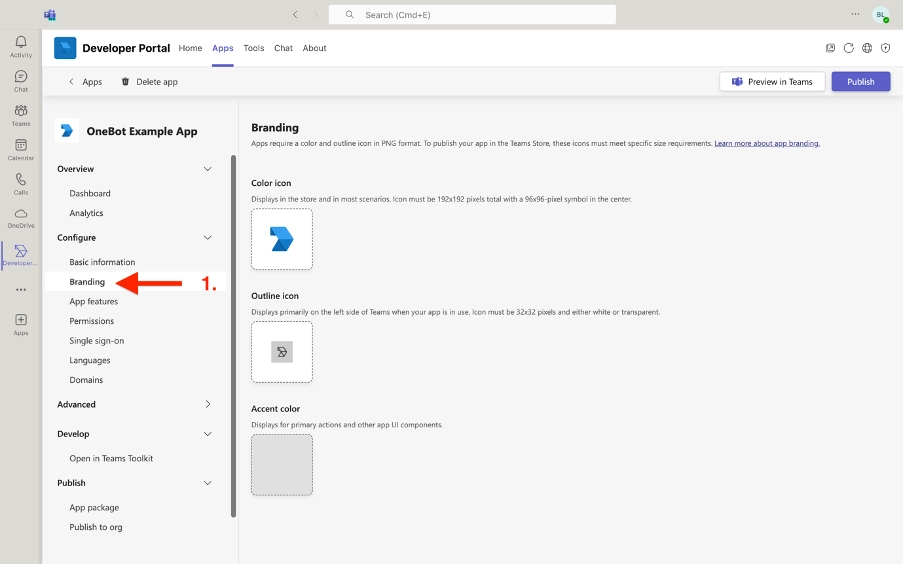Go forward with the history forward arrow
This screenshot has height=564, width=904.
tap(315, 14)
